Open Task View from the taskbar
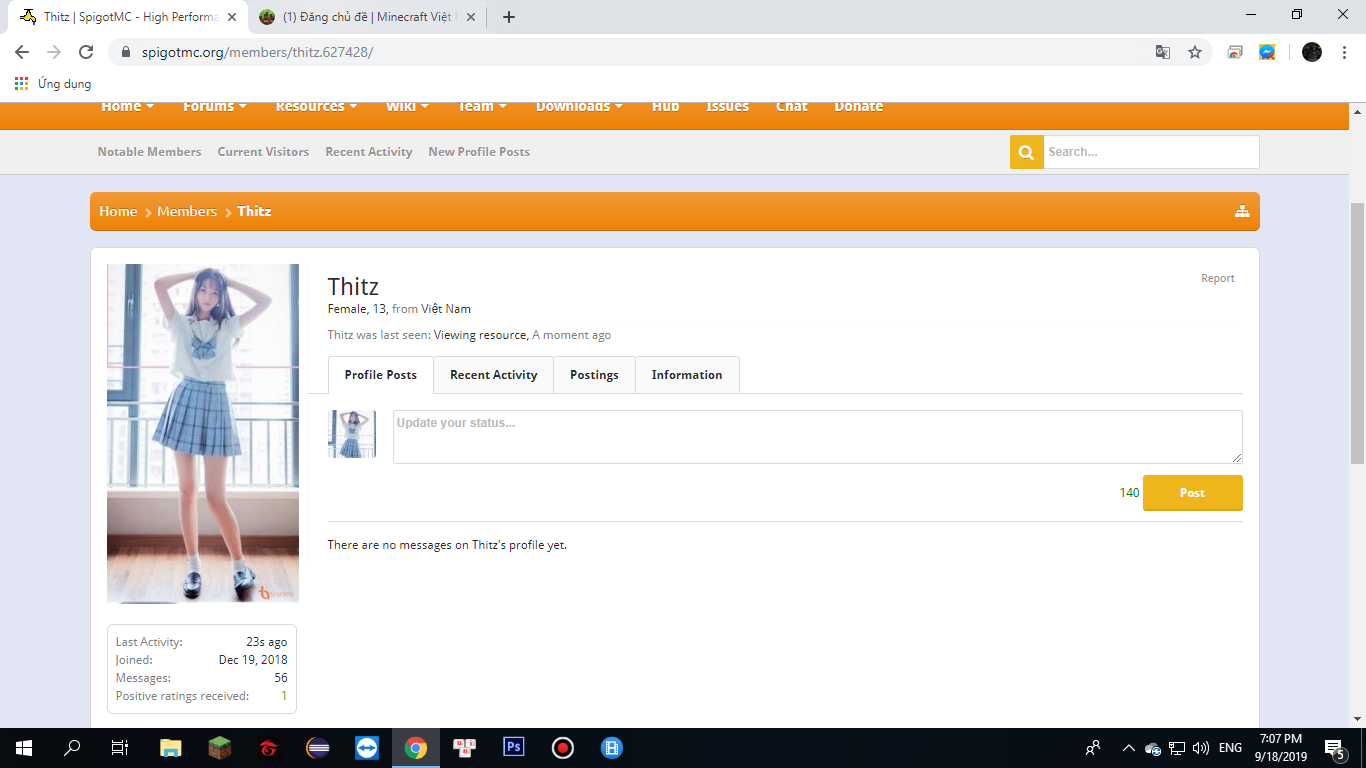The height and width of the screenshot is (768, 1366). (x=119, y=747)
